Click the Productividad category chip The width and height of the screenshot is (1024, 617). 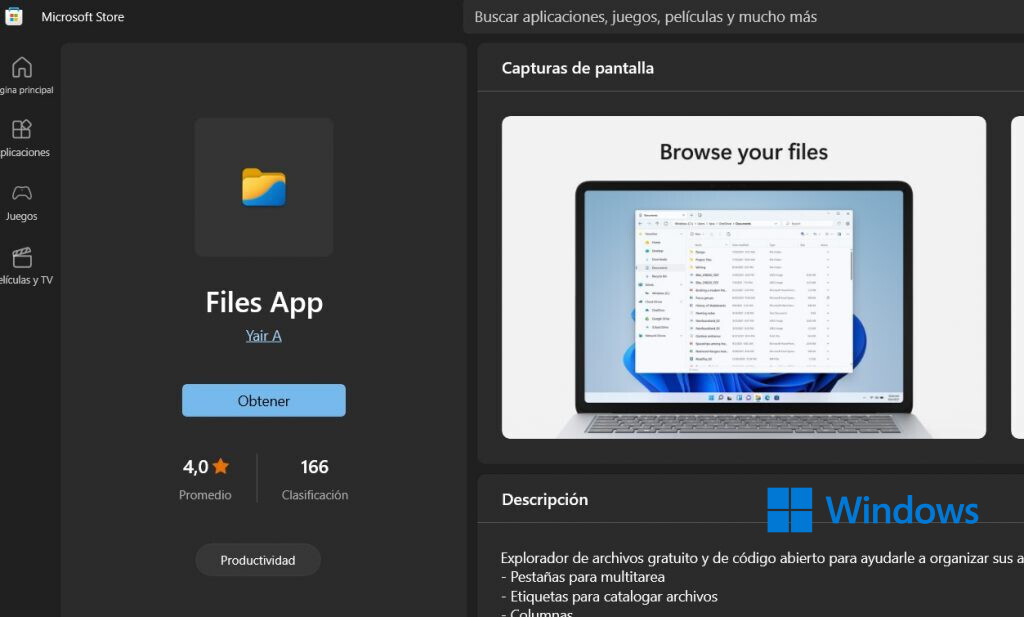(x=258, y=560)
